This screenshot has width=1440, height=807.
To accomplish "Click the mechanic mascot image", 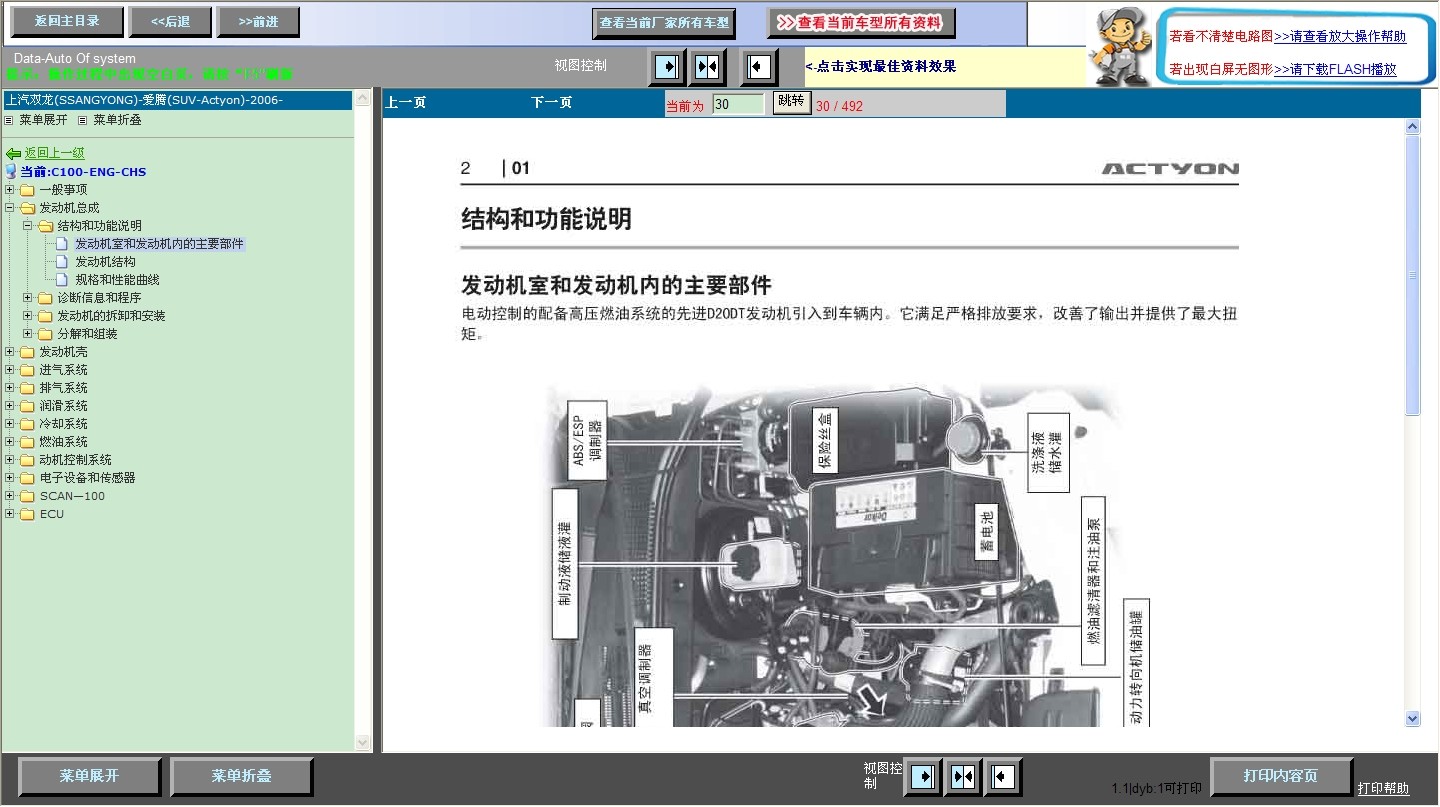I will 1120,47.
